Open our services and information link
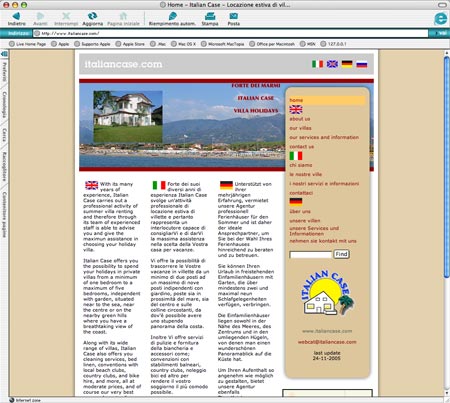This screenshot has width=450, height=403. [324, 137]
